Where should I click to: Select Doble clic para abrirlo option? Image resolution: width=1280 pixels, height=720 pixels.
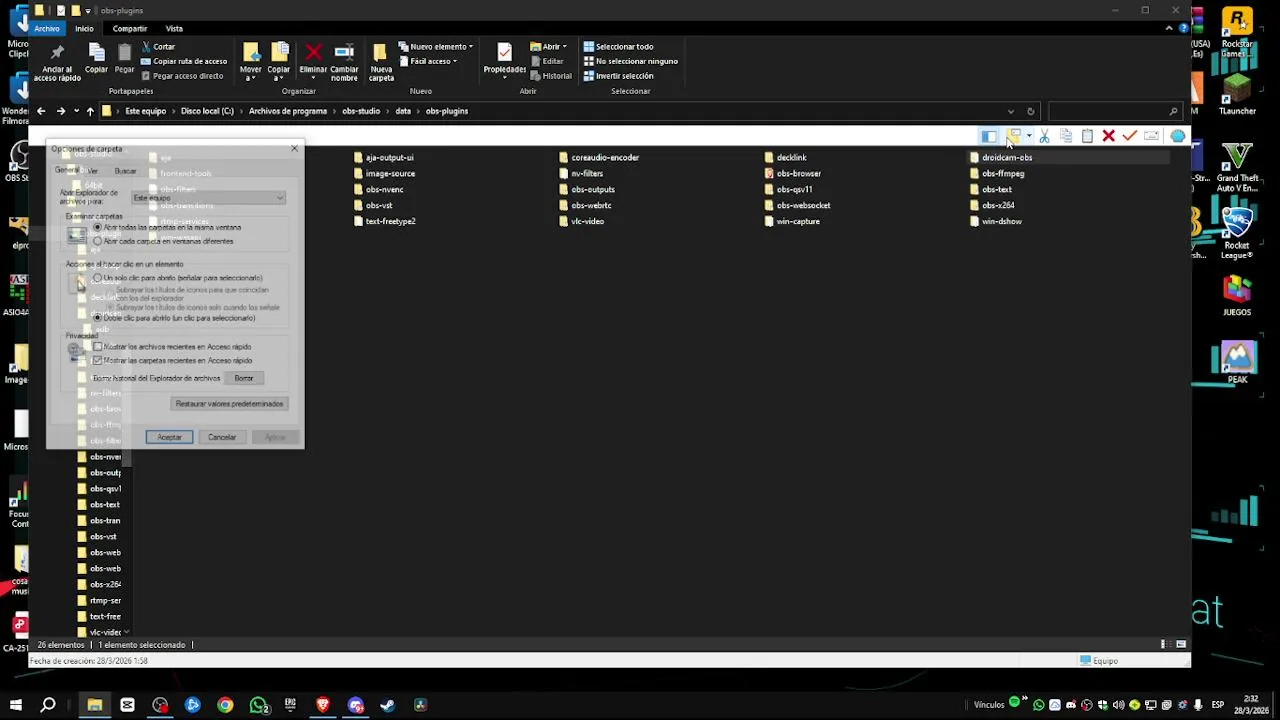175,318
